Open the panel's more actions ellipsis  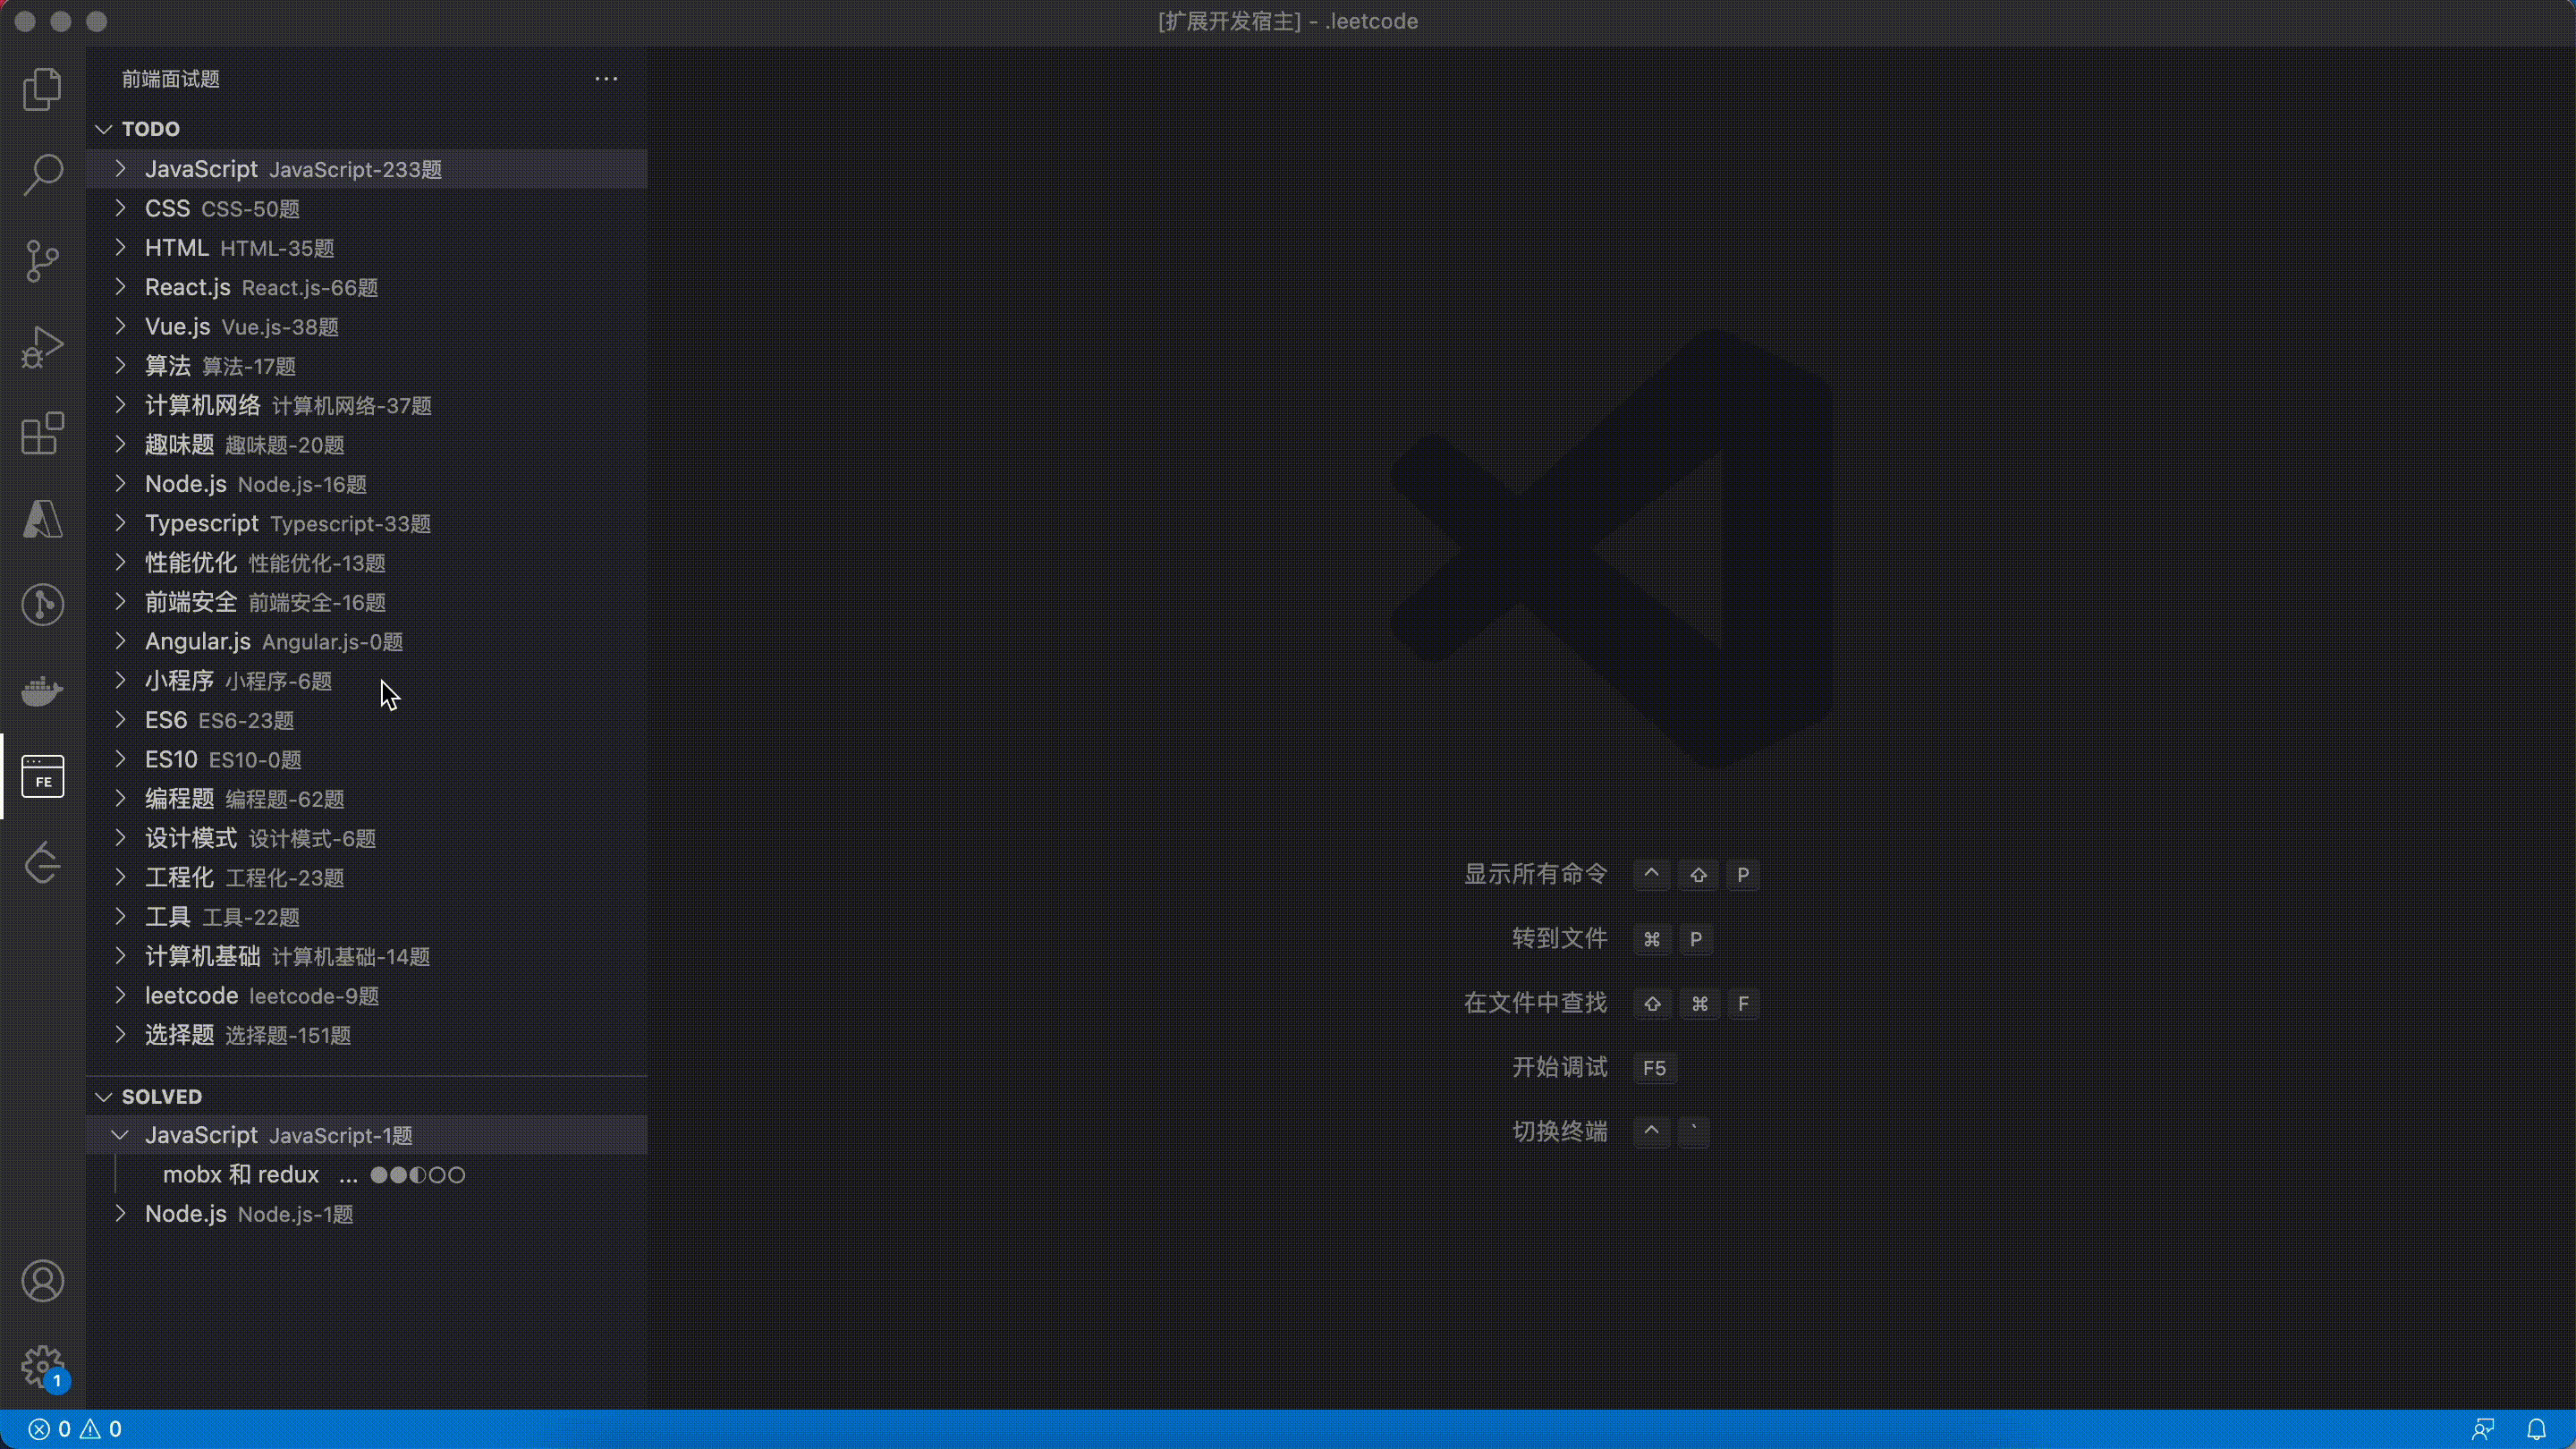click(x=606, y=79)
